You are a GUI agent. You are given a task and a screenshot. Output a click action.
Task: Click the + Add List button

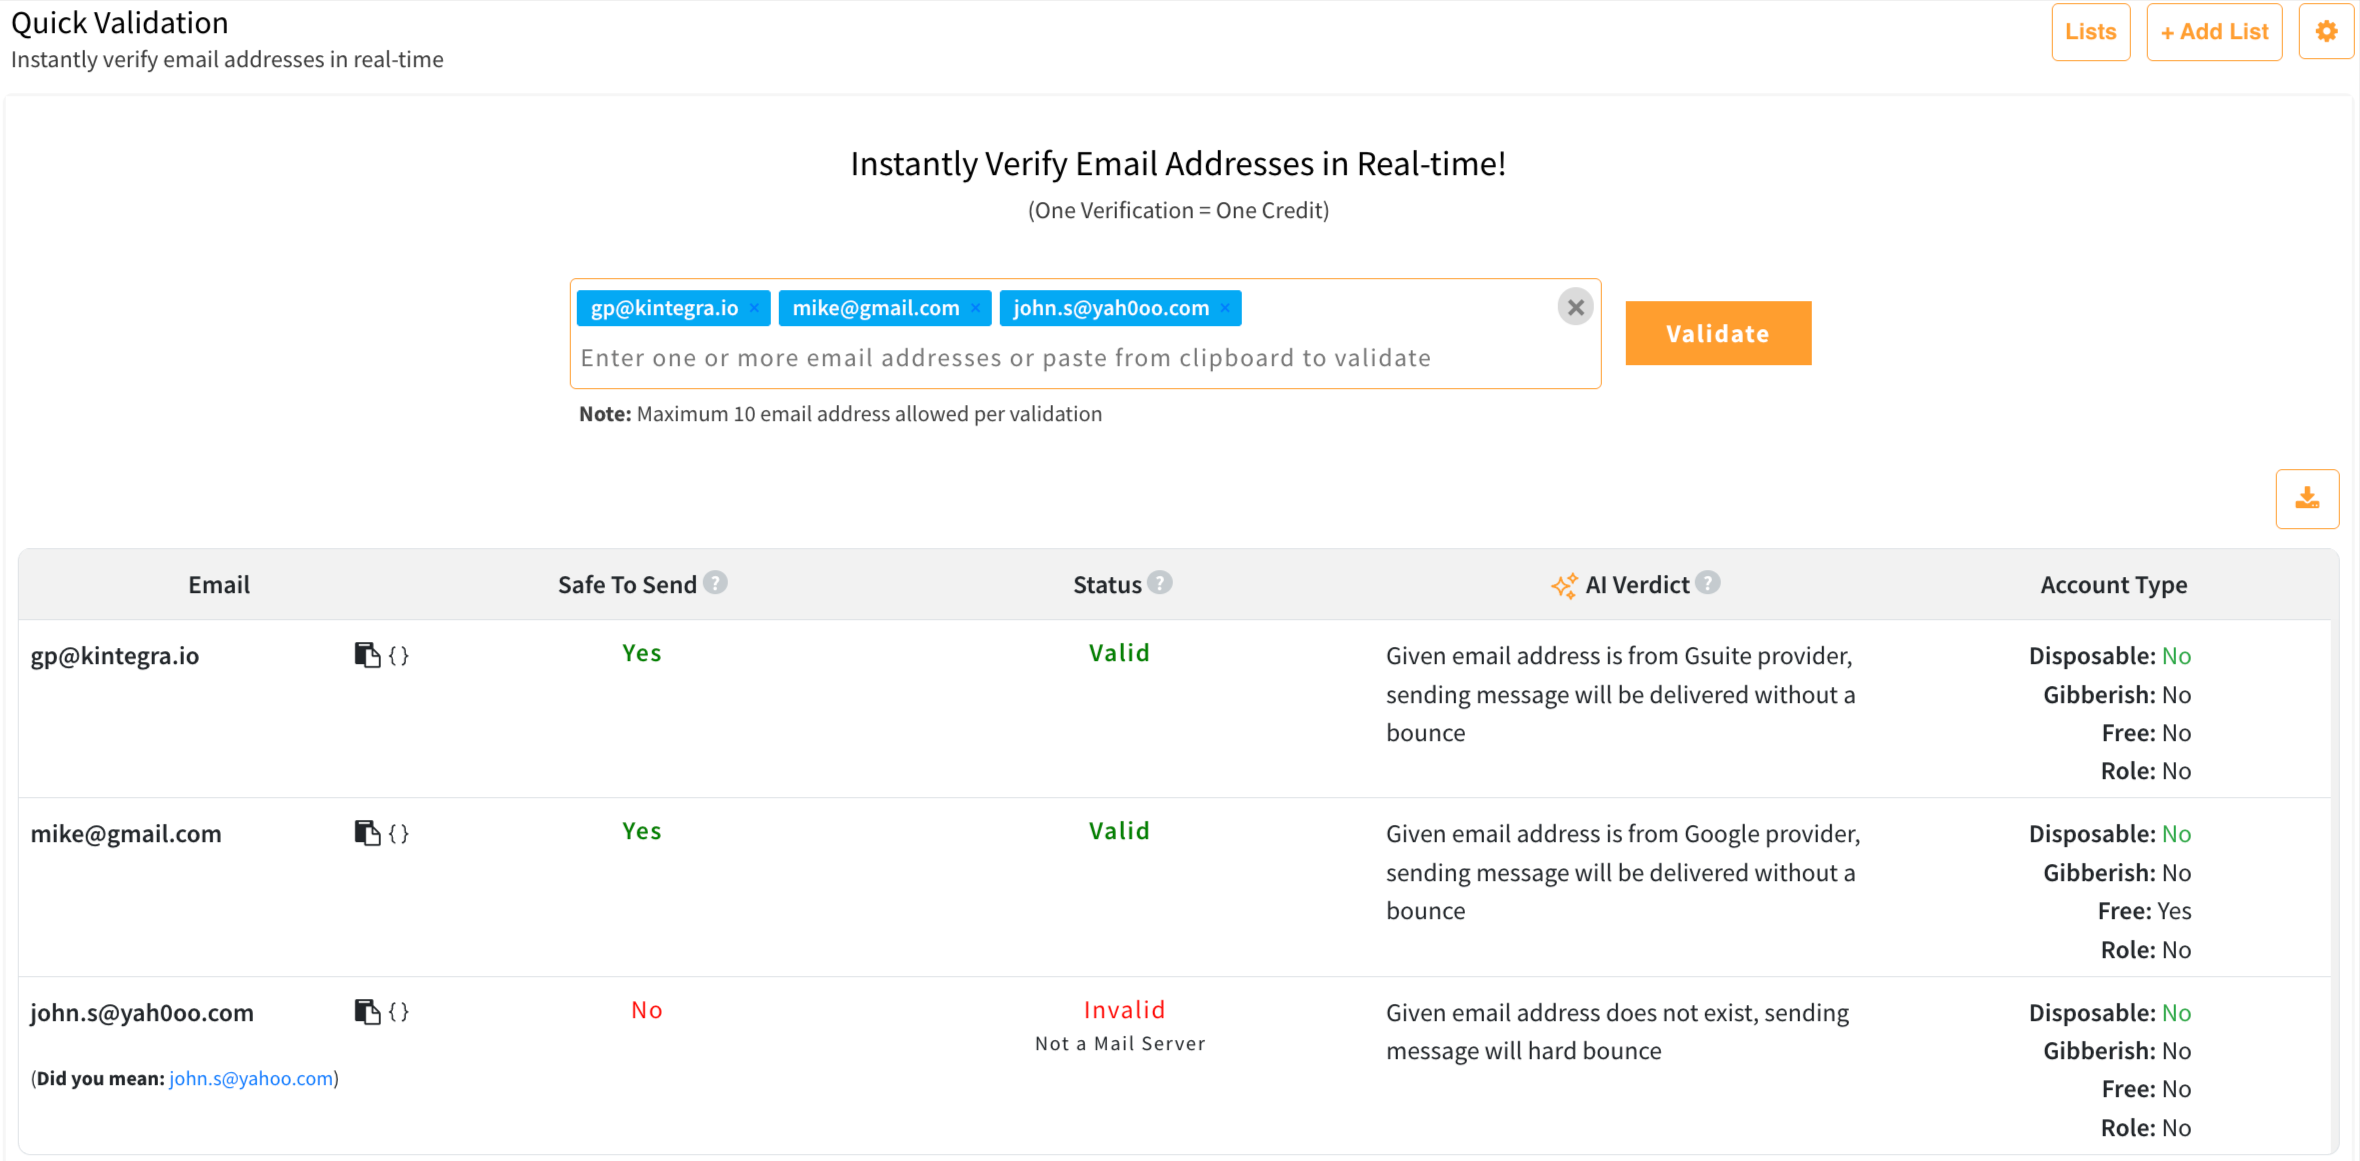(x=2214, y=31)
